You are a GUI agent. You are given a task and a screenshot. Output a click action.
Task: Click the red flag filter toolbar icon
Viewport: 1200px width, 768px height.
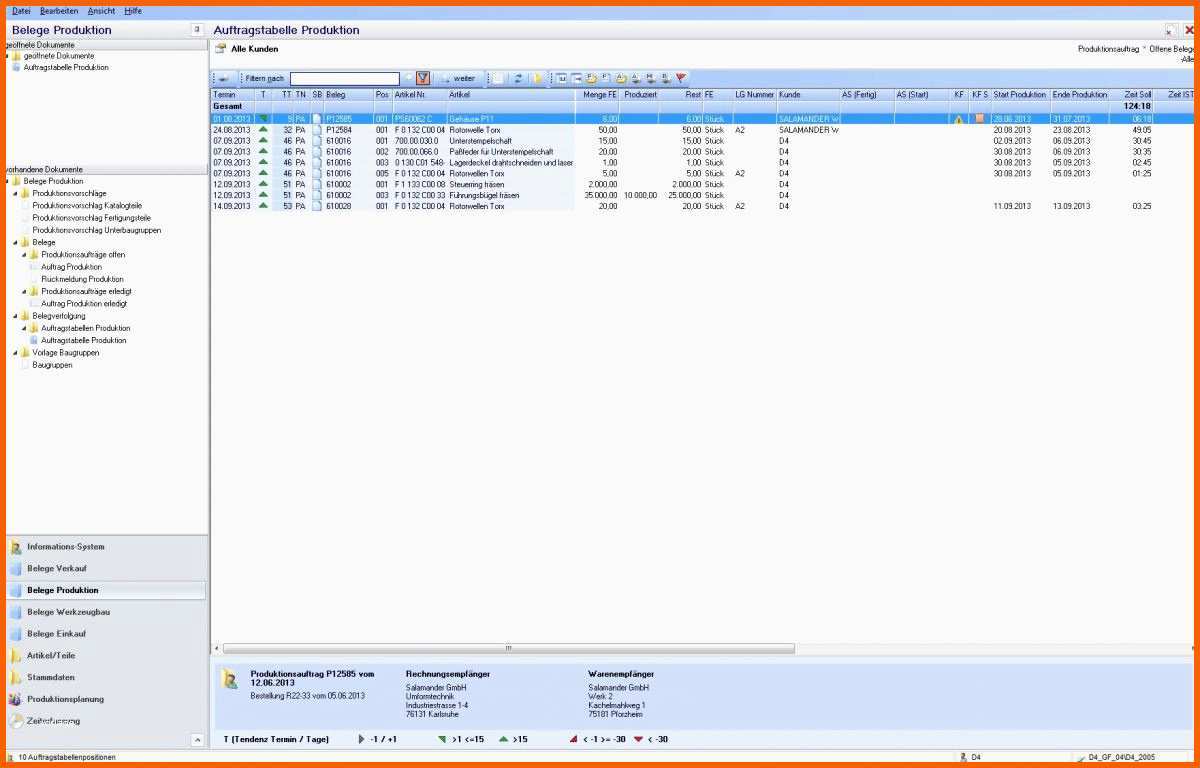pyautogui.click(x=681, y=78)
